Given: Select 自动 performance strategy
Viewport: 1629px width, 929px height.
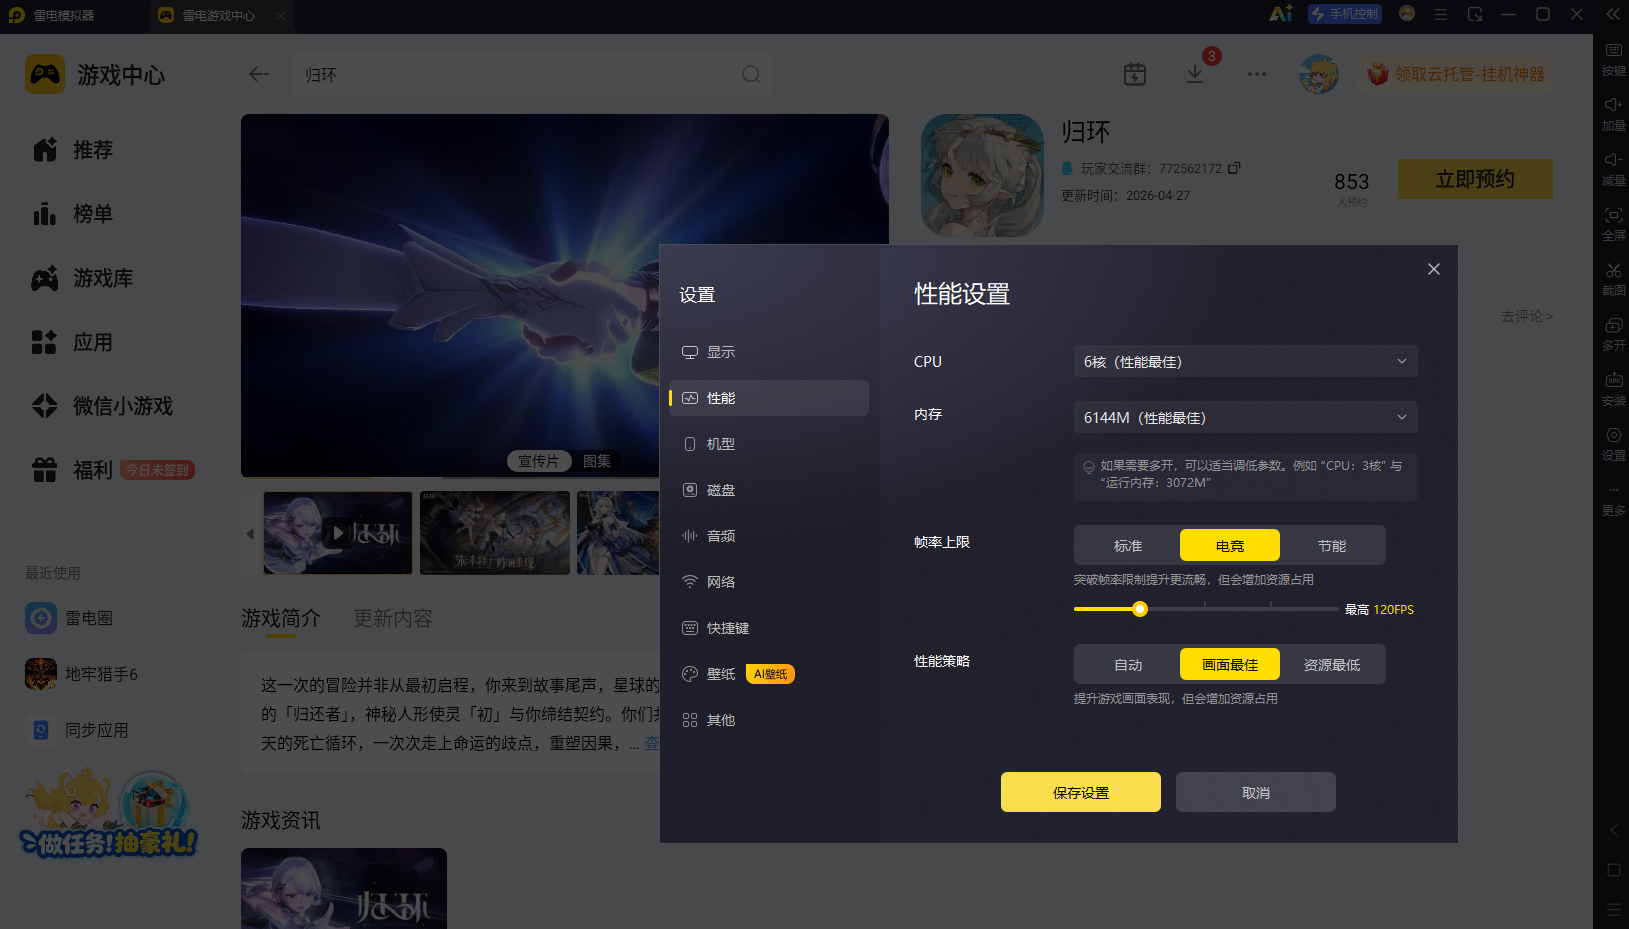Looking at the screenshot, I should click(1128, 664).
